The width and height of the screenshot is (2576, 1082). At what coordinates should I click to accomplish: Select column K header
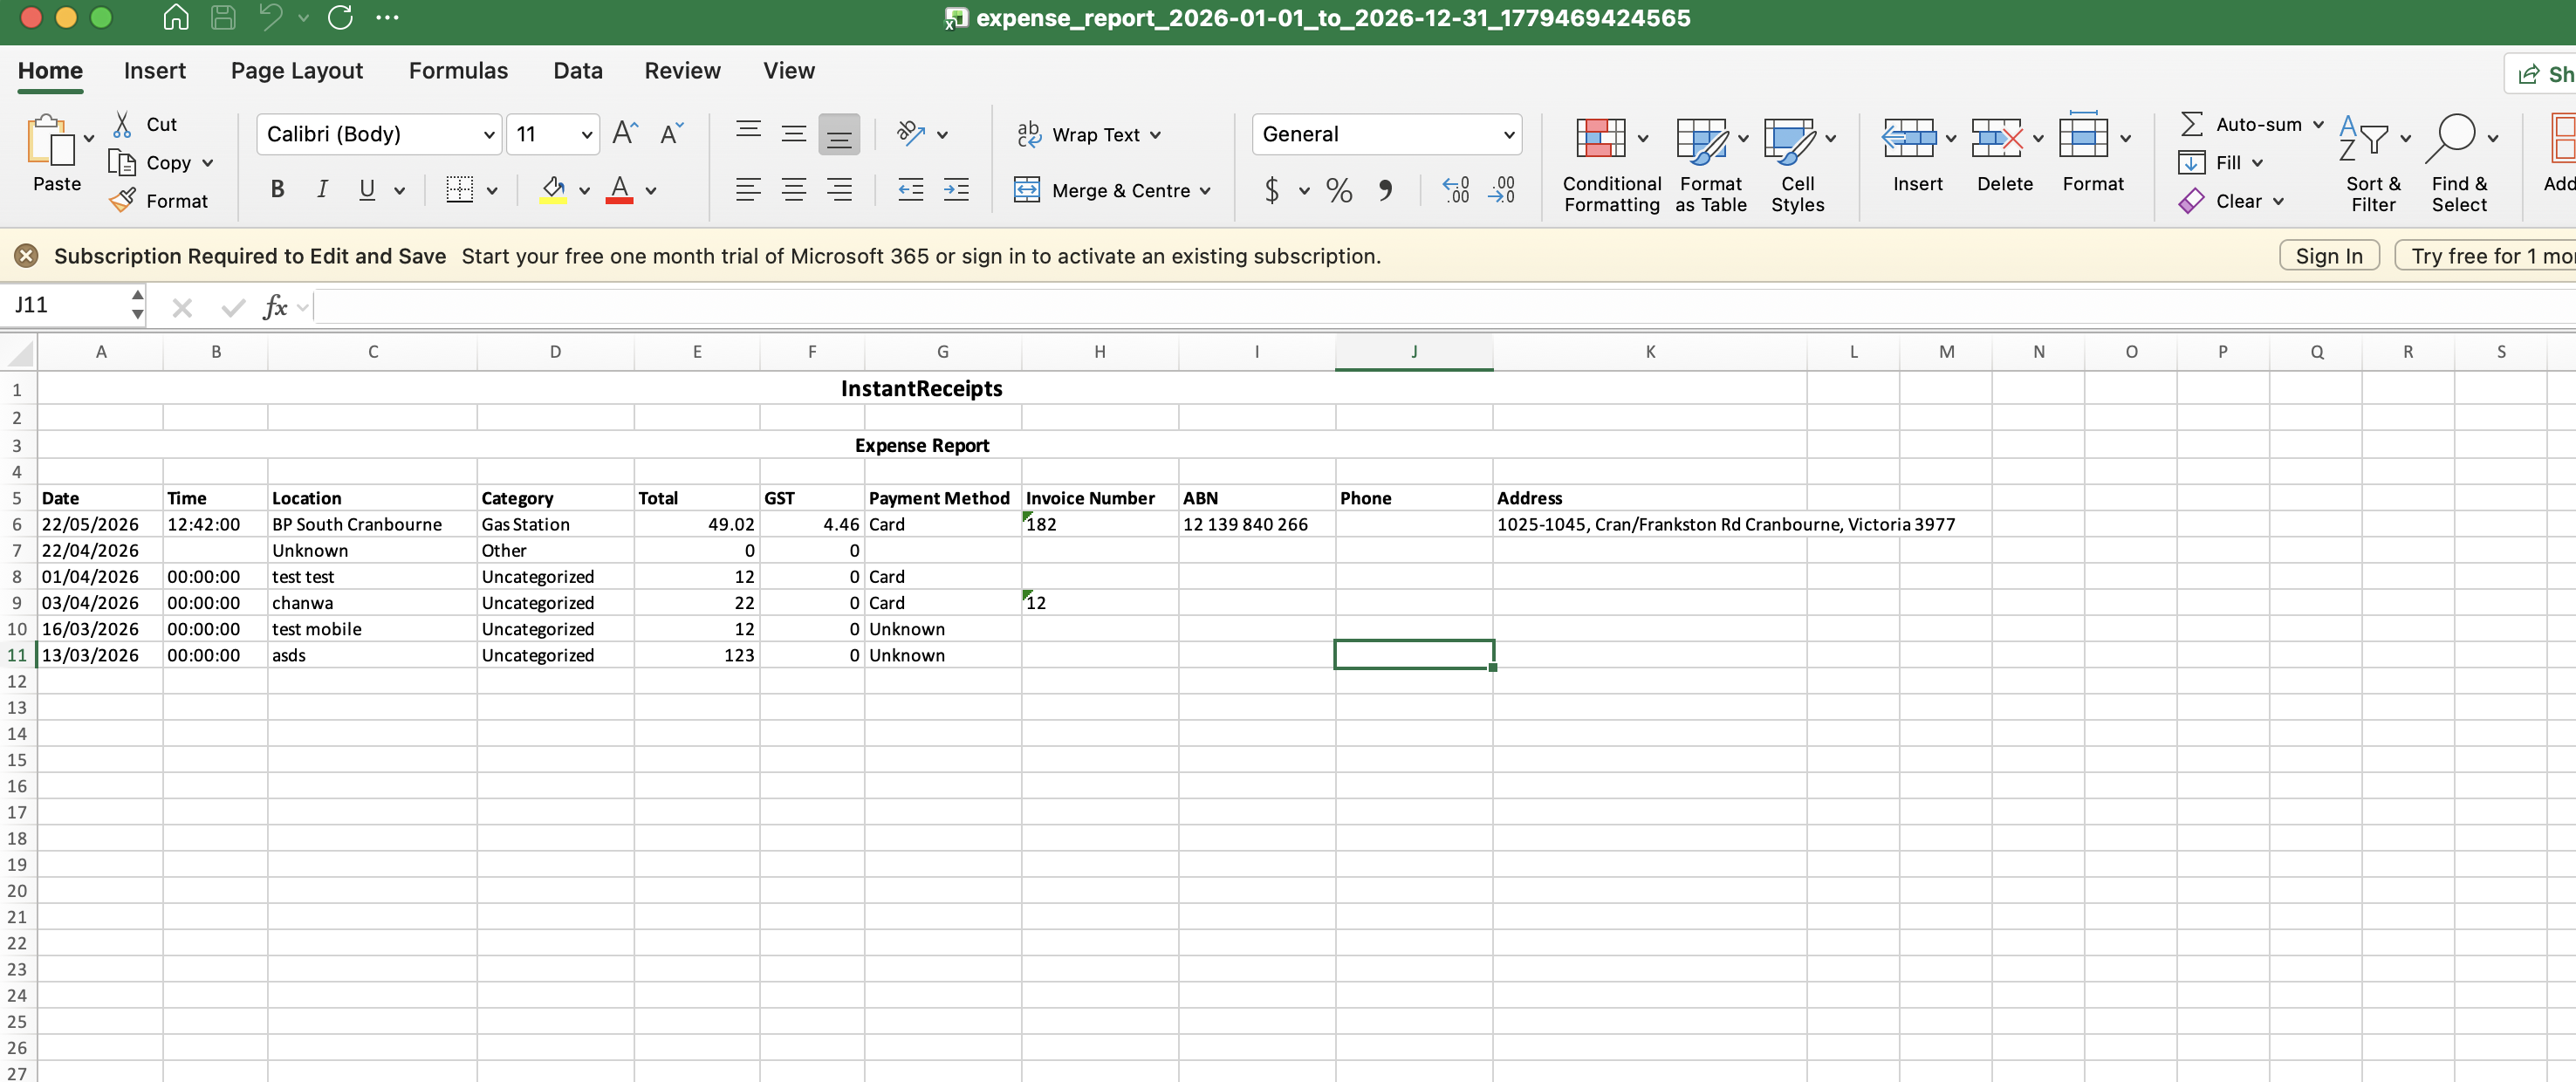coord(1650,352)
